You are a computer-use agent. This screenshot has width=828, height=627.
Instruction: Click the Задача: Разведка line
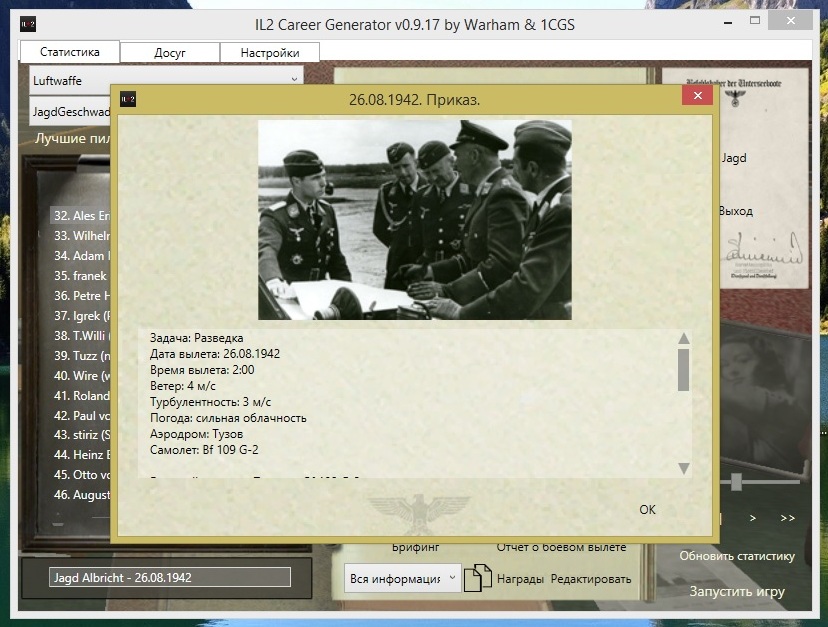pyautogui.click(x=196, y=338)
